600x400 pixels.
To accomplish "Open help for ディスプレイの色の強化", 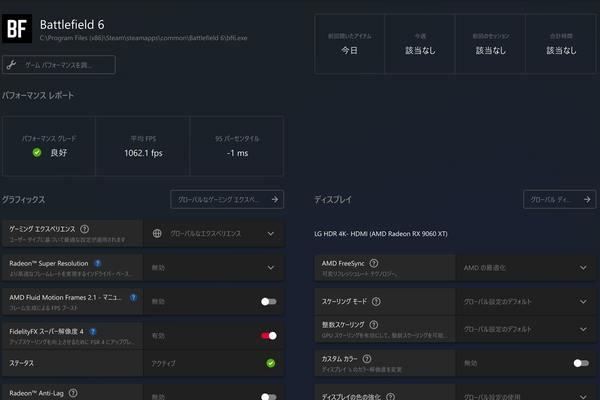I will tap(390, 397).
